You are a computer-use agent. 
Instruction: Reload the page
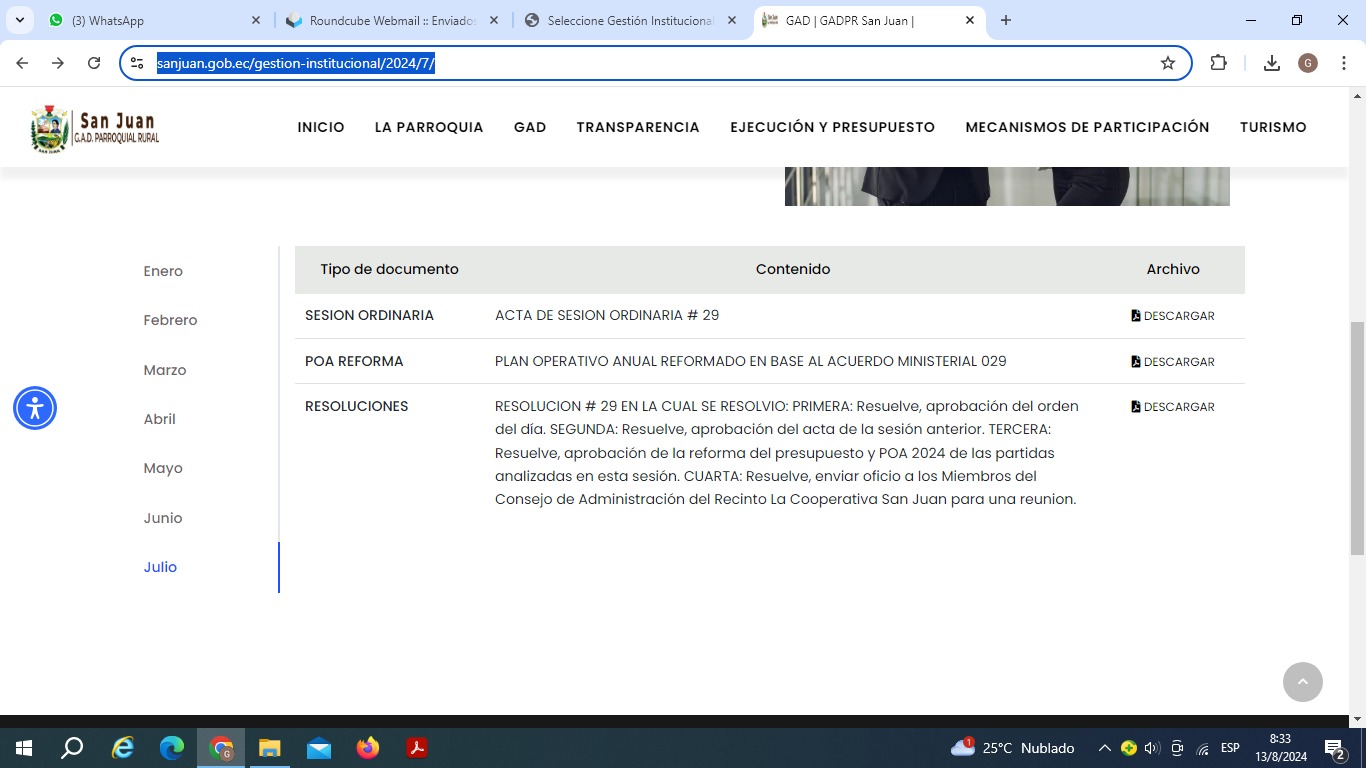tap(94, 63)
